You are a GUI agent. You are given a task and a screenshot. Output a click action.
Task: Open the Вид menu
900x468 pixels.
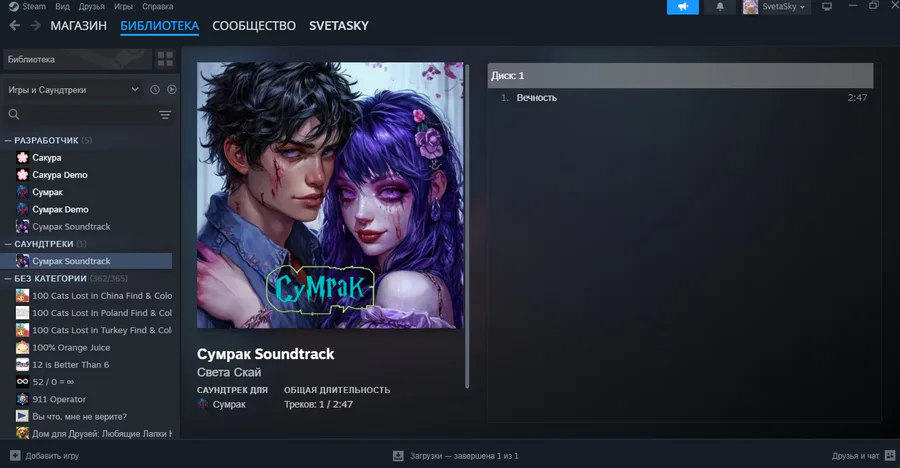[62, 6]
